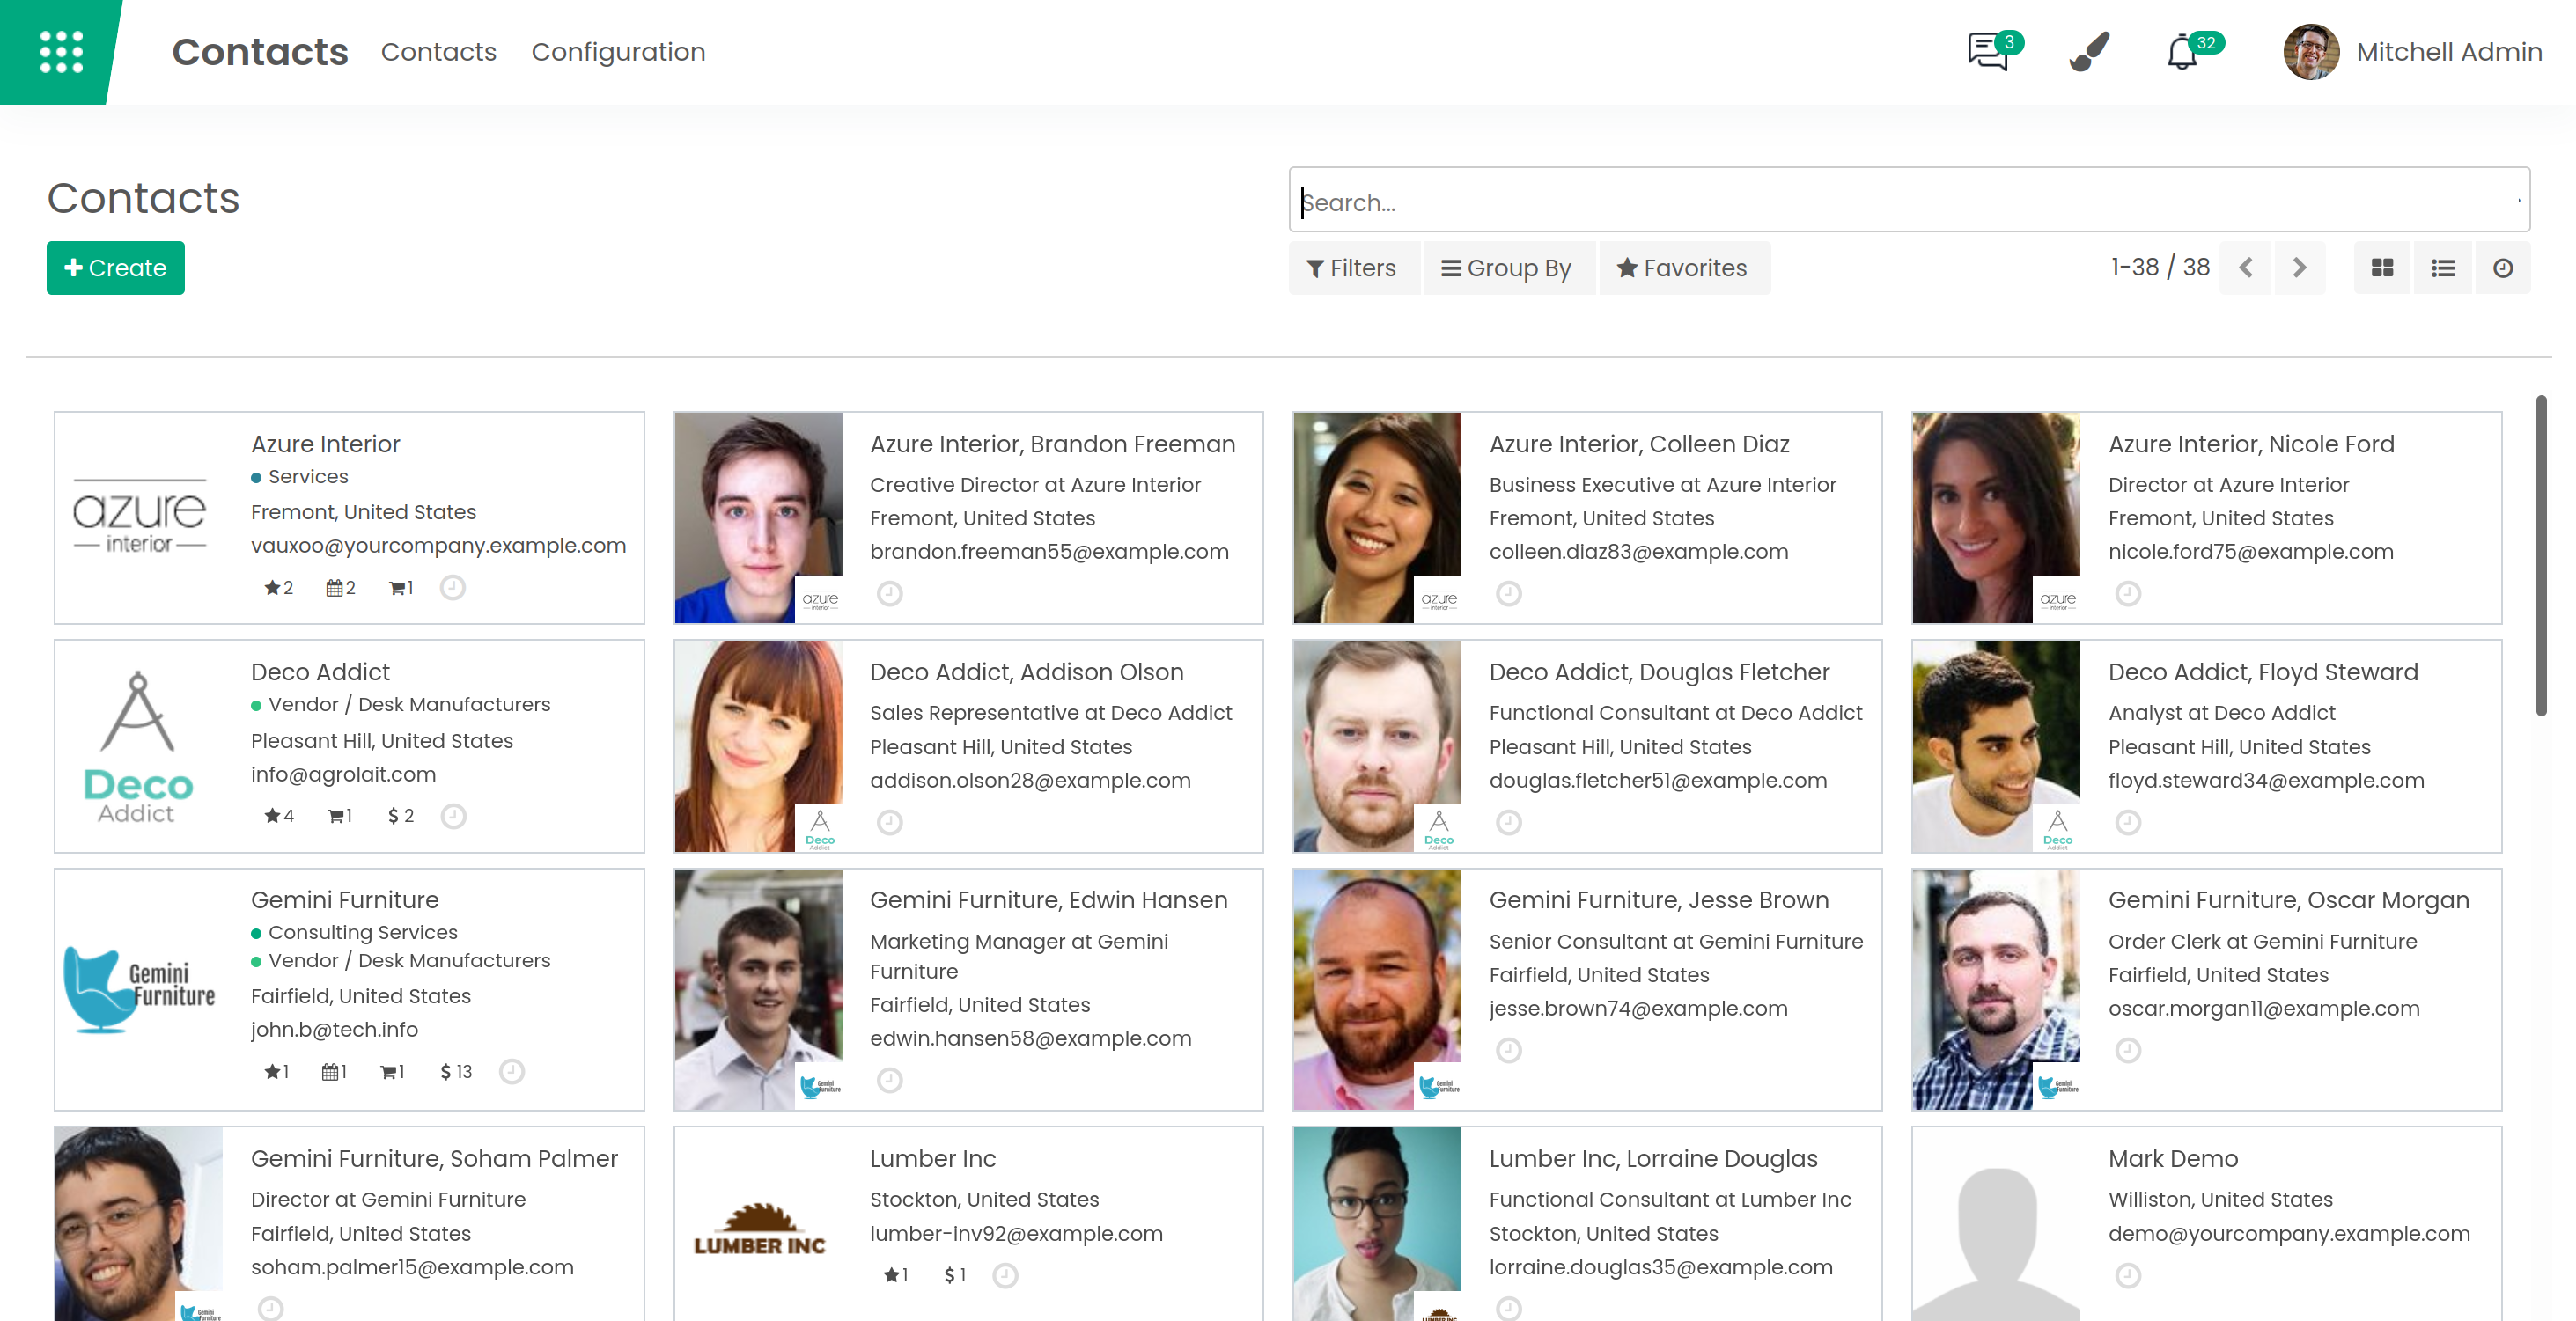Image resolution: width=2576 pixels, height=1321 pixels.
Task: Open the conversations messages icon
Action: (1989, 52)
